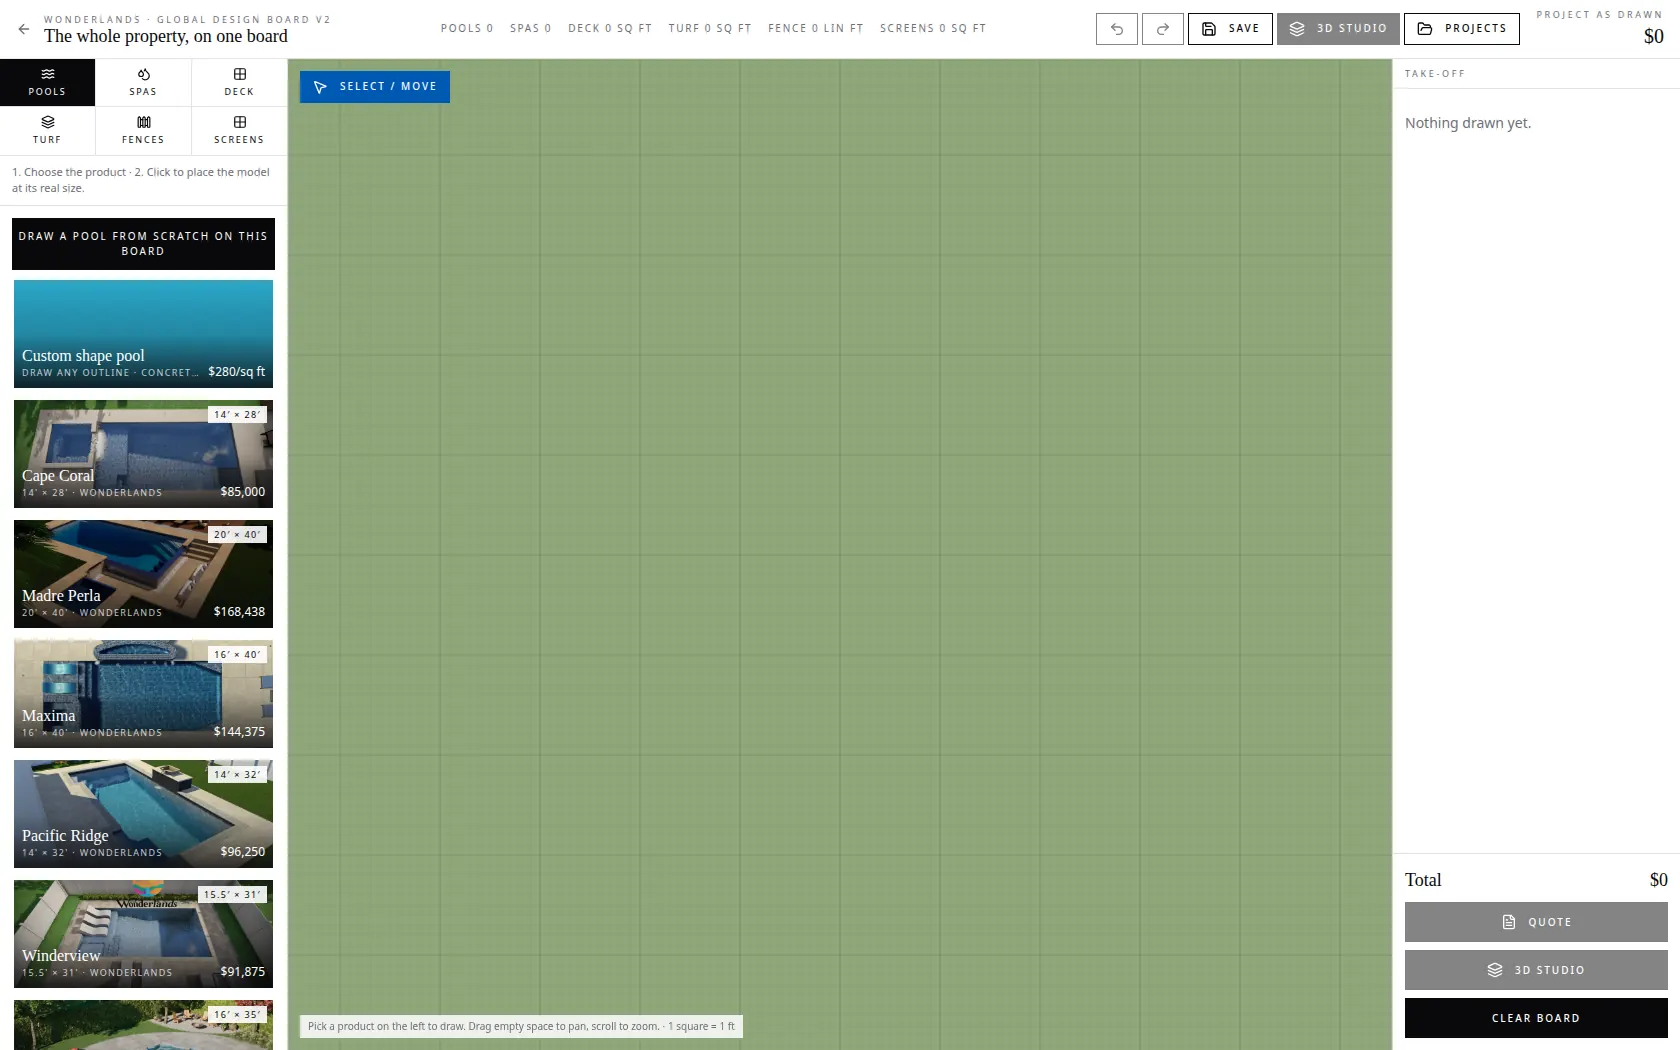The height and width of the screenshot is (1050, 1680).
Task: Switch to the Turf category tab
Action: pos(47,130)
